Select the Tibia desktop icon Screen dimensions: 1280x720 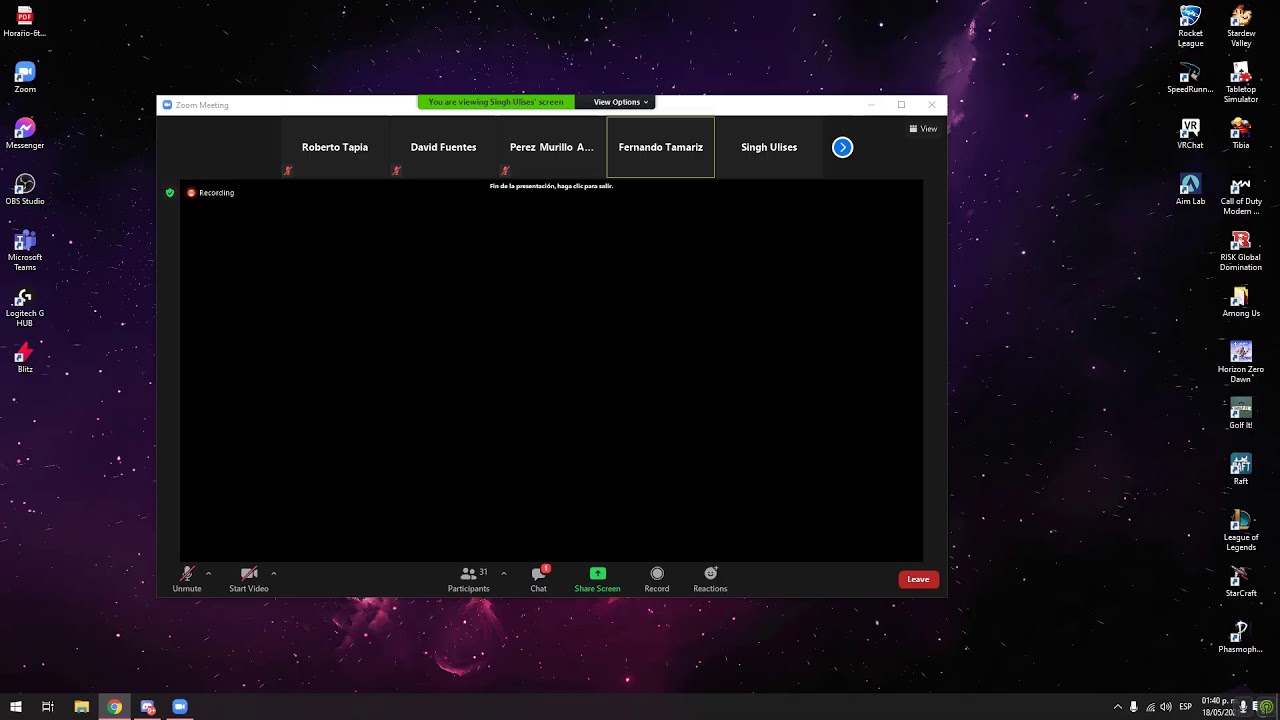point(1241,134)
